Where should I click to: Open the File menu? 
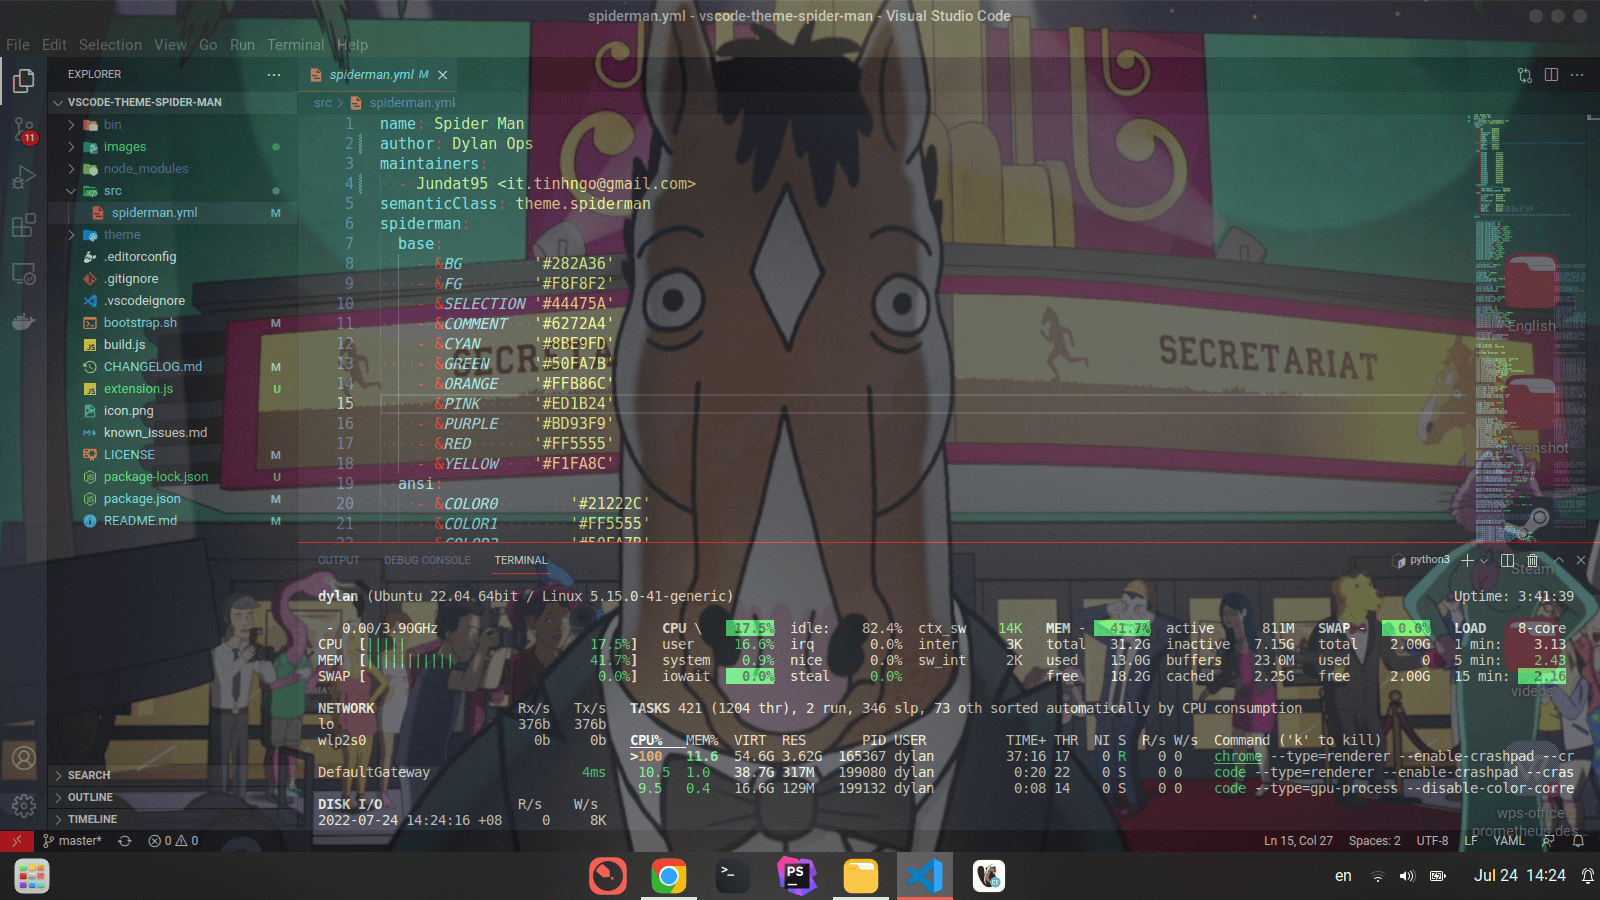(x=18, y=45)
